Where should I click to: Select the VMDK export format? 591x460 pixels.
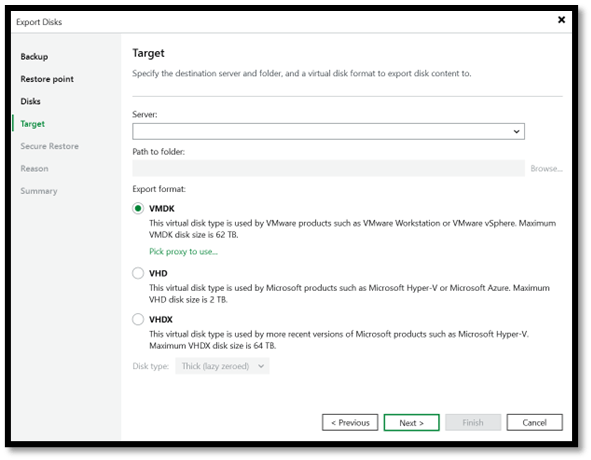tap(138, 208)
